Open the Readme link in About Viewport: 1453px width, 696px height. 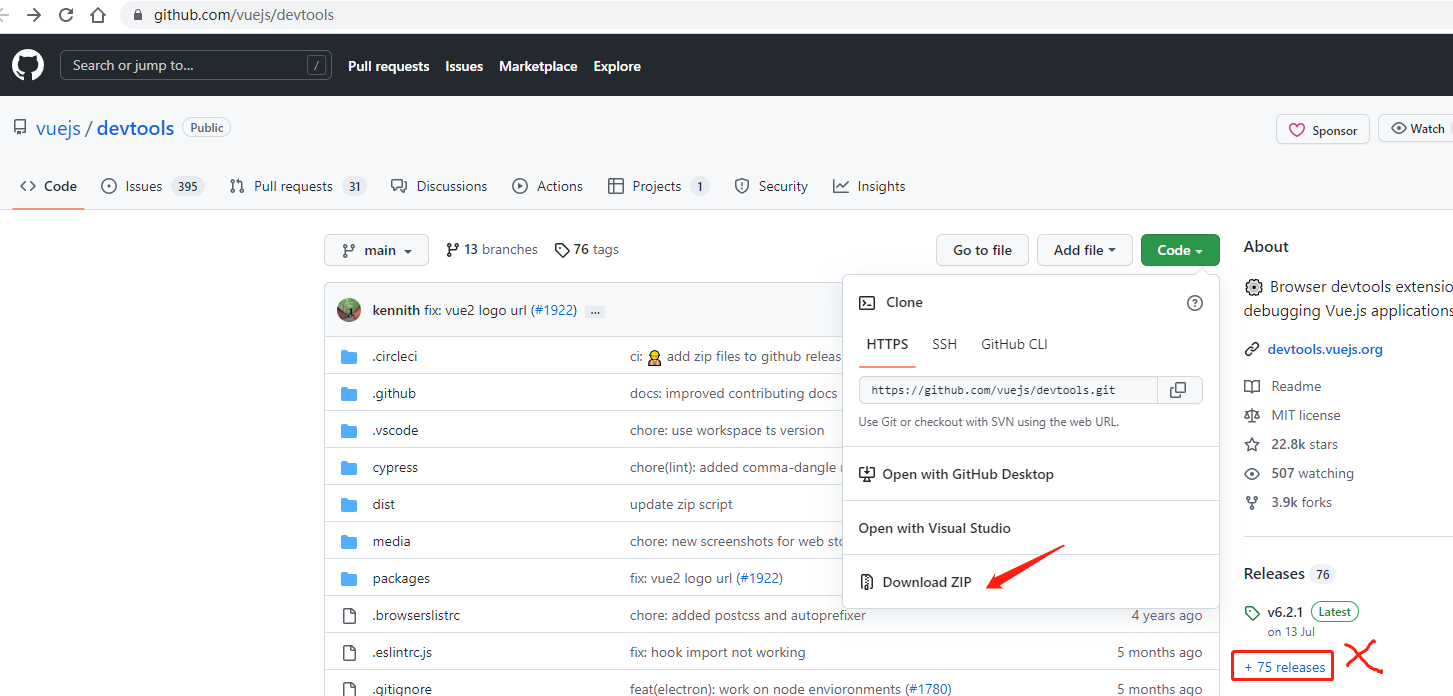coord(1284,387)
